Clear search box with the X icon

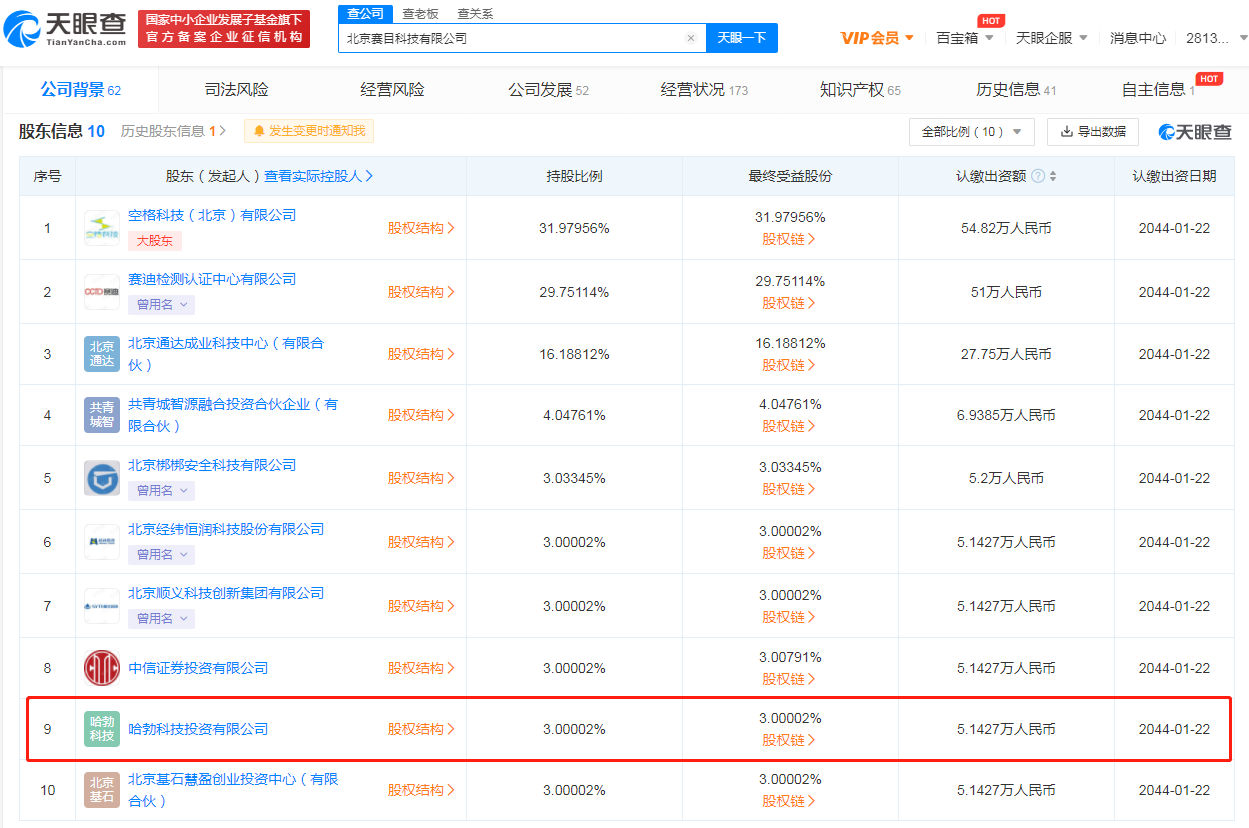(x=690, y=38)
